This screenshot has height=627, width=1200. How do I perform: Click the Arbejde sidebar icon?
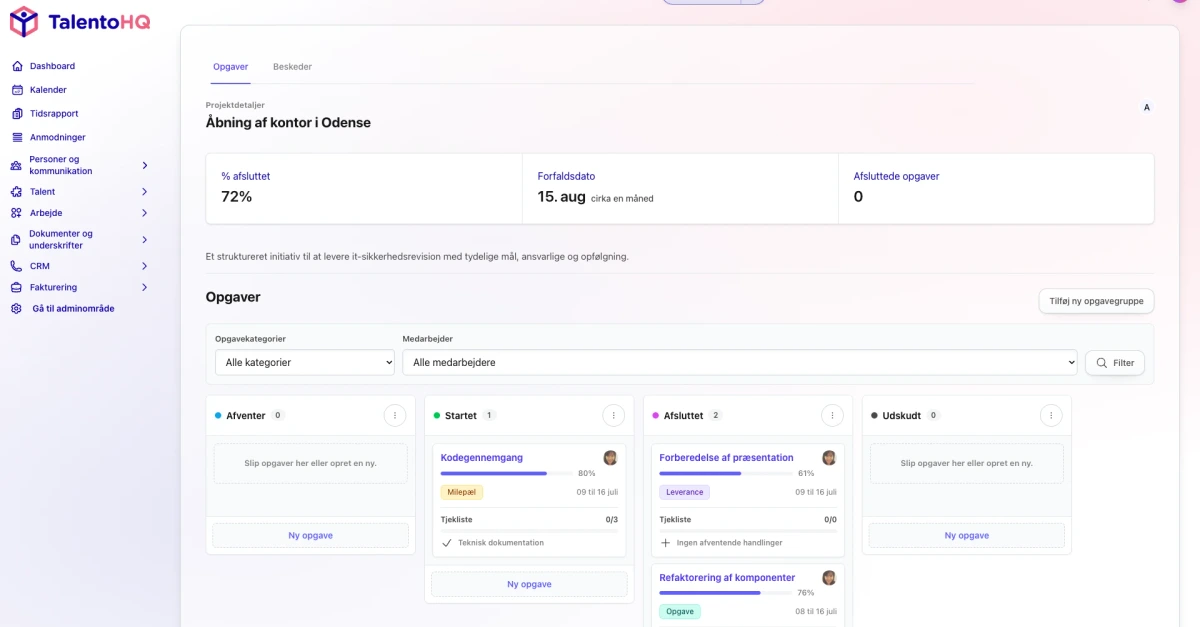click(x=16, y=213)
